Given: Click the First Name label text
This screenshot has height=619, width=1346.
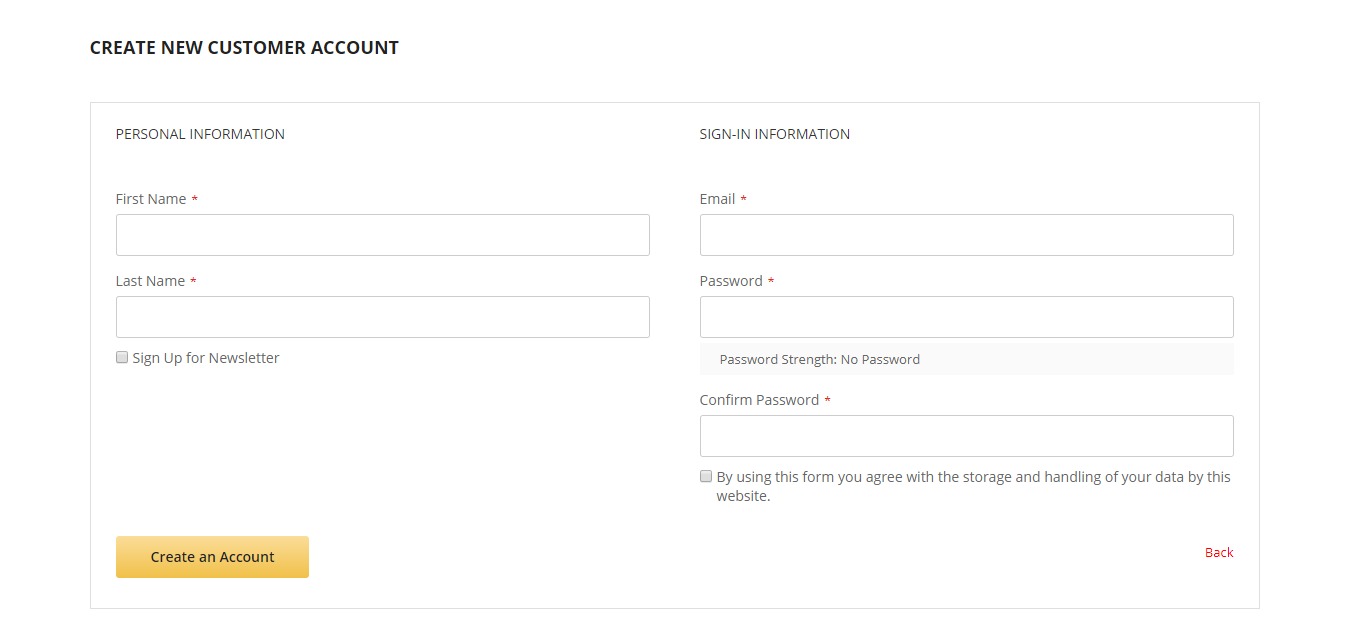Looking at the screenshot, I should coord(151,199).
